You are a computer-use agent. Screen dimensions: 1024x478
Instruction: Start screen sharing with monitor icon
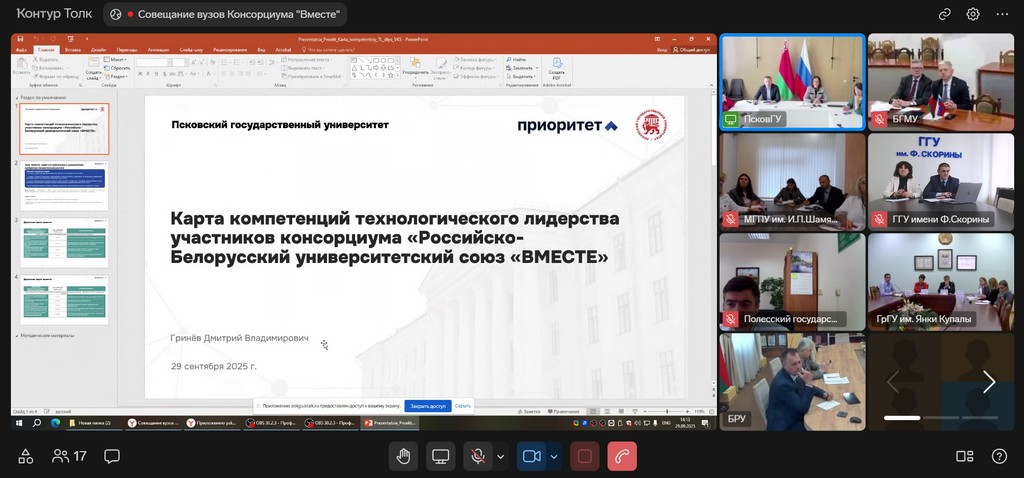pyautogui.click(x=440, y=456)
